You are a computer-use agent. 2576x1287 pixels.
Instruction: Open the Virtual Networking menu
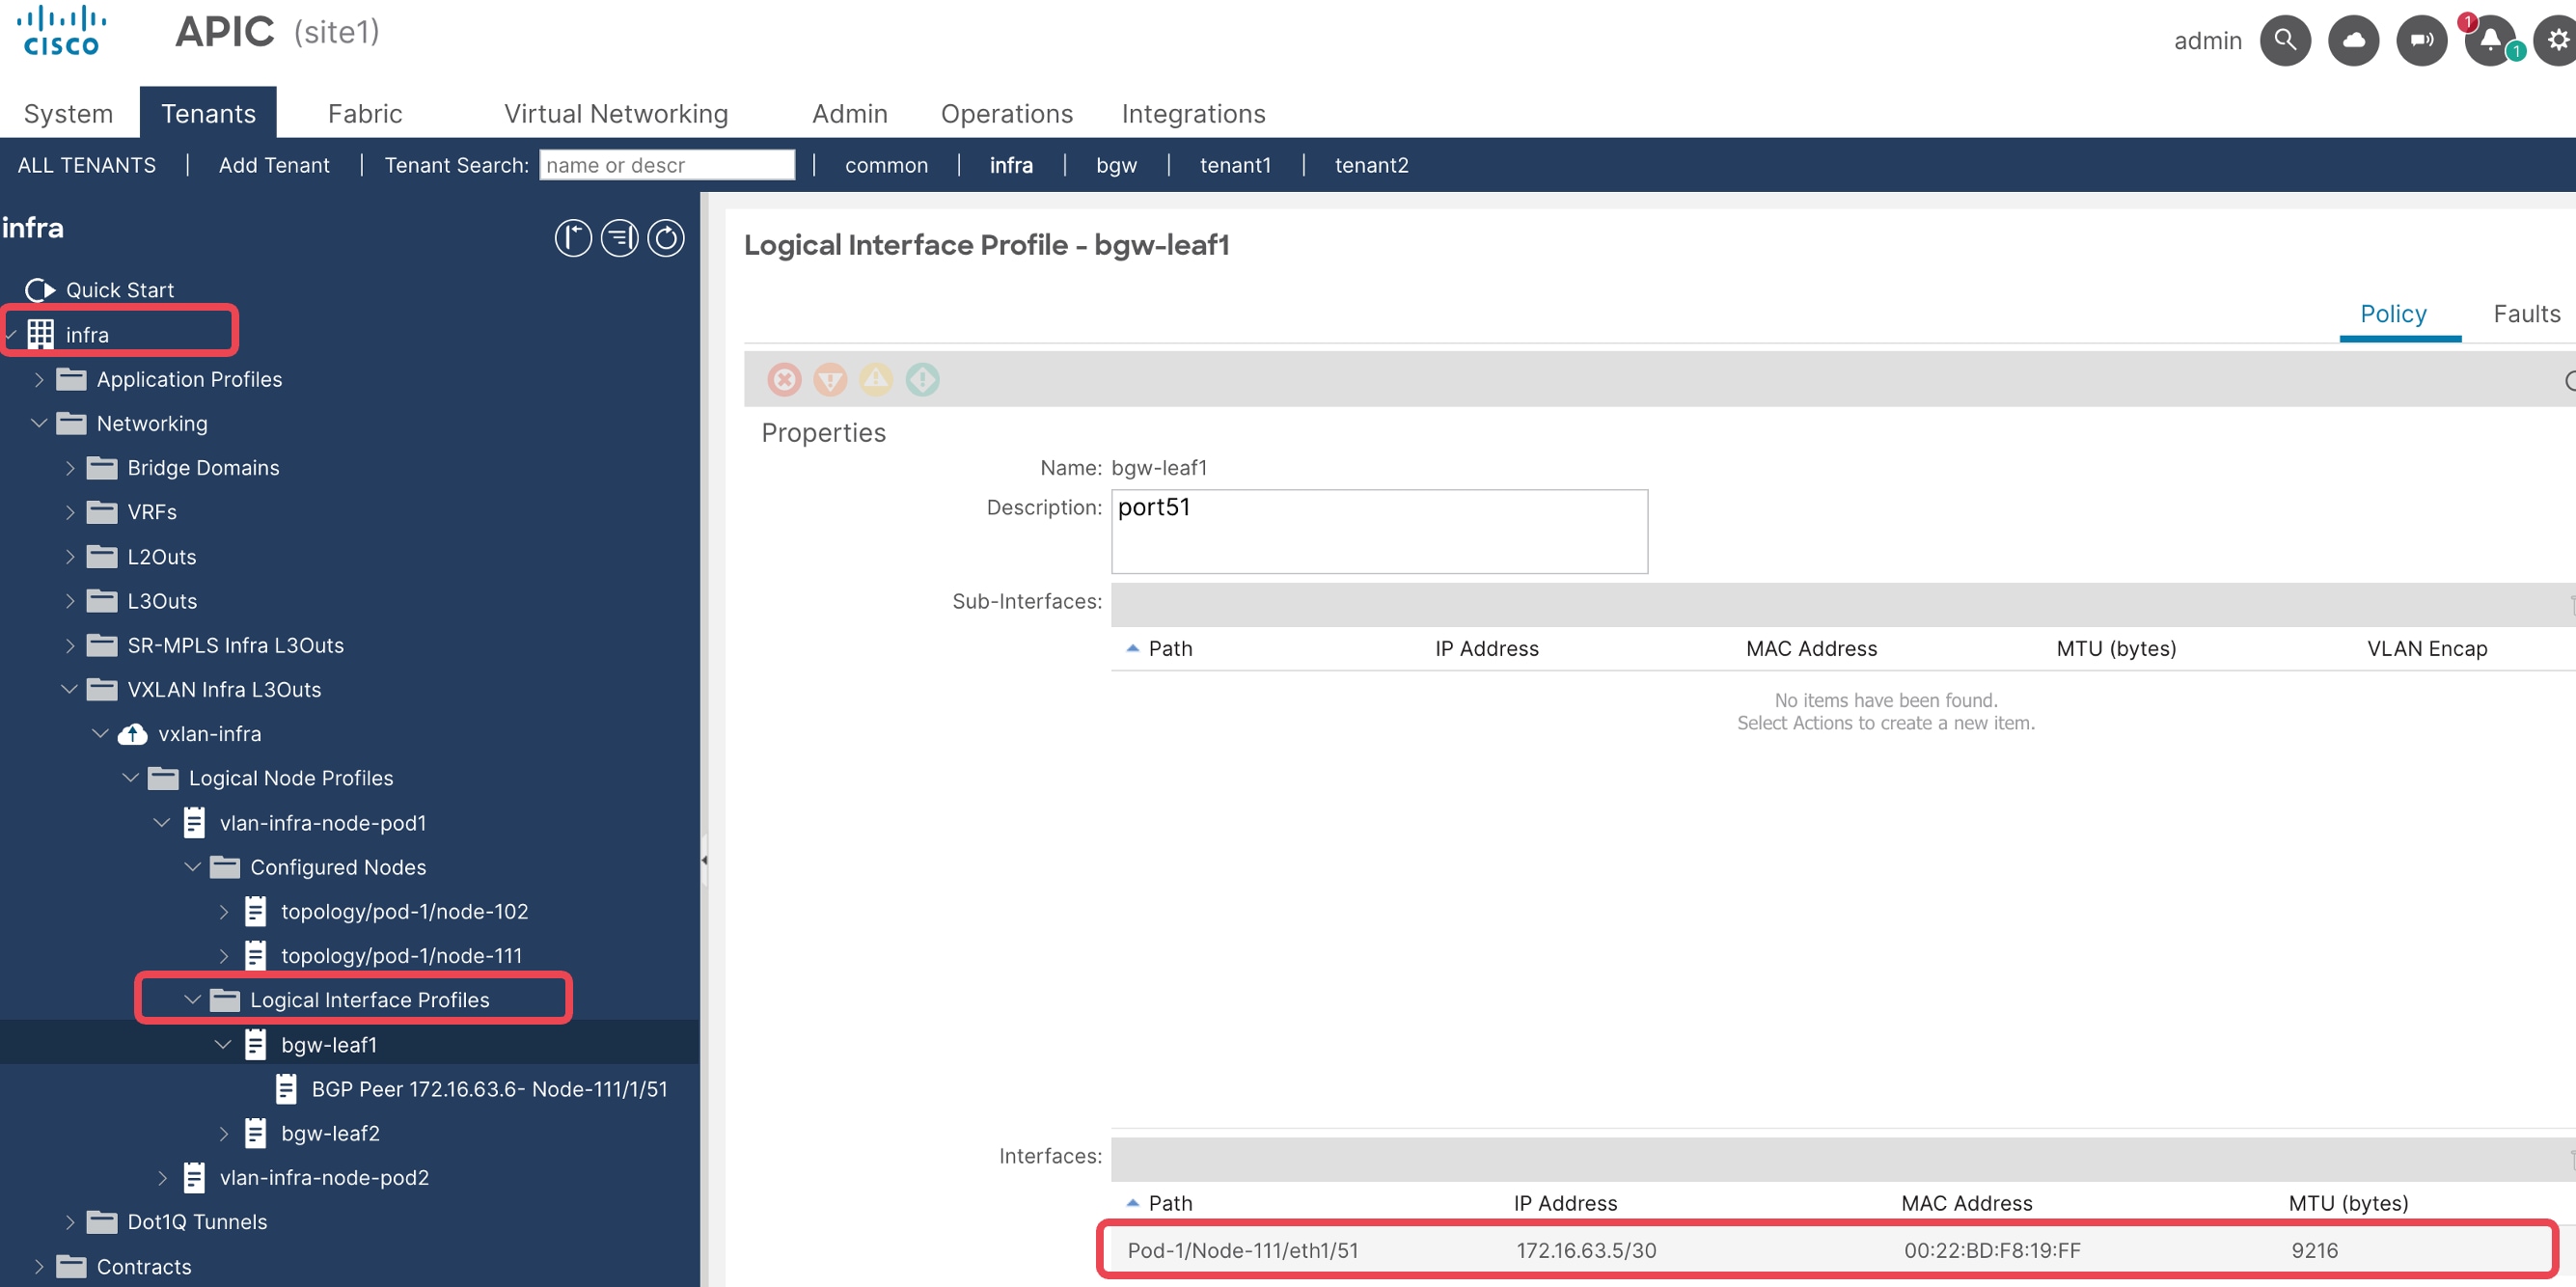(x=616, y=114)
